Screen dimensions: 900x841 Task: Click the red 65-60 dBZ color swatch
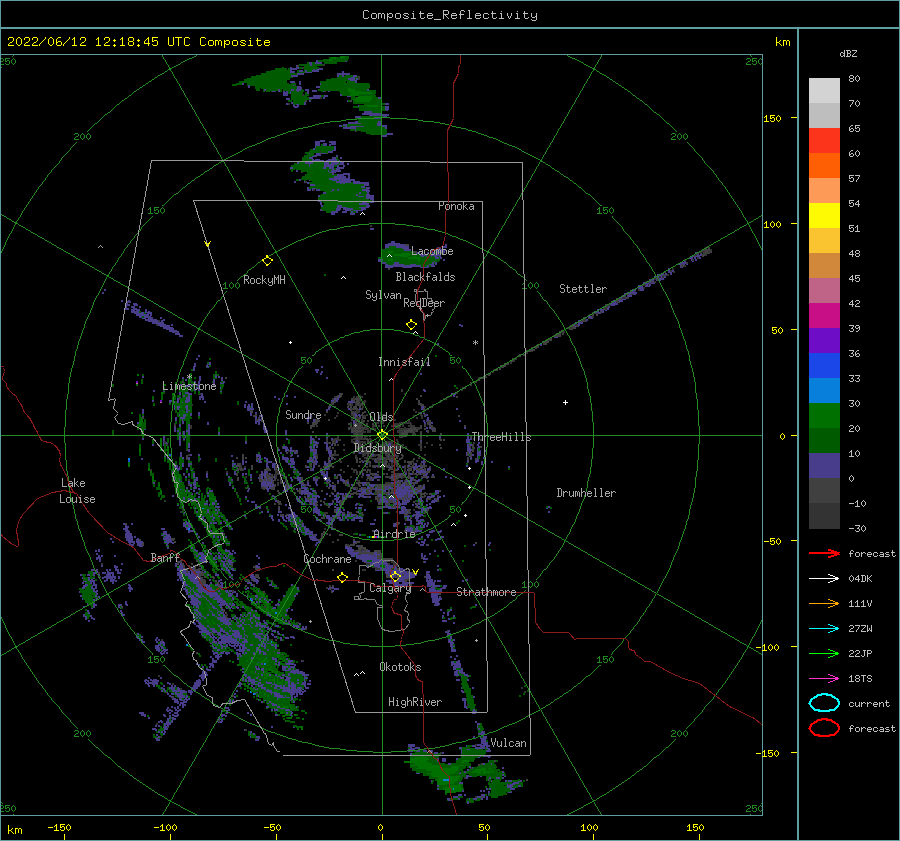824,141
